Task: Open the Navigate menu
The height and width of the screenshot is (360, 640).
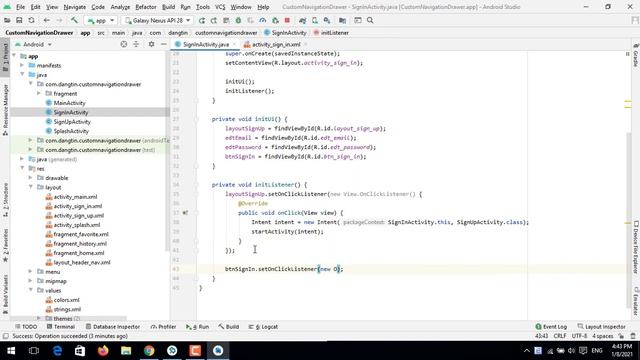Action: (x=75, y=7)
